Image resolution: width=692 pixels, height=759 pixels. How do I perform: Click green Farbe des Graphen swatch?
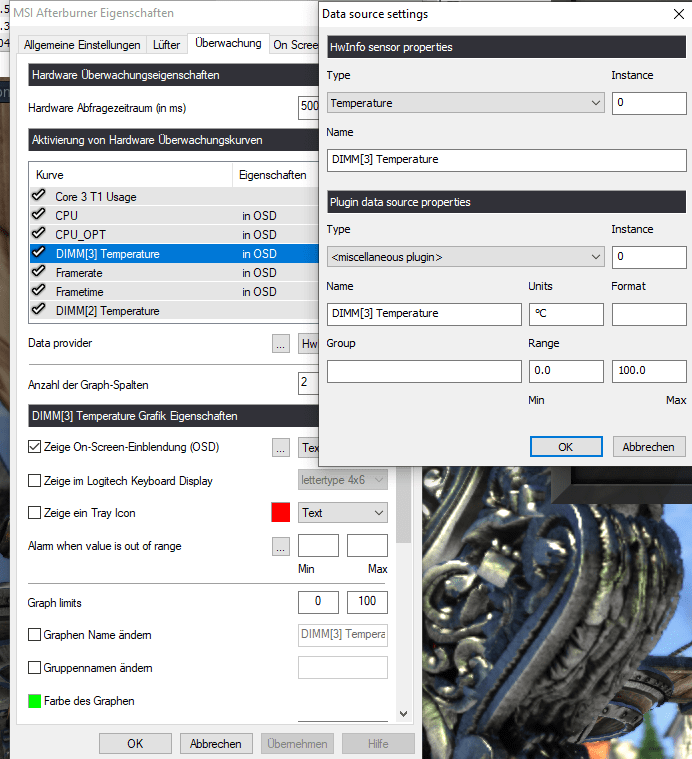pos(34,701)
